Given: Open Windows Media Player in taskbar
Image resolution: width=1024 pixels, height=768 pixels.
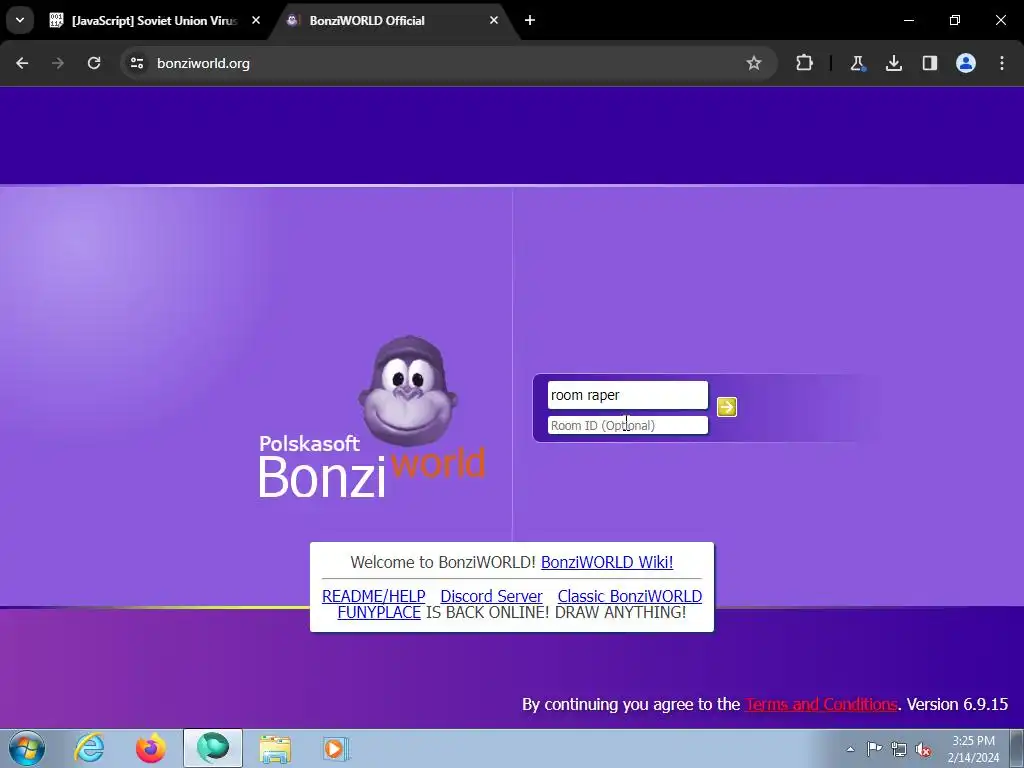Looking at the screenshot, I should (x=337, y=748).
